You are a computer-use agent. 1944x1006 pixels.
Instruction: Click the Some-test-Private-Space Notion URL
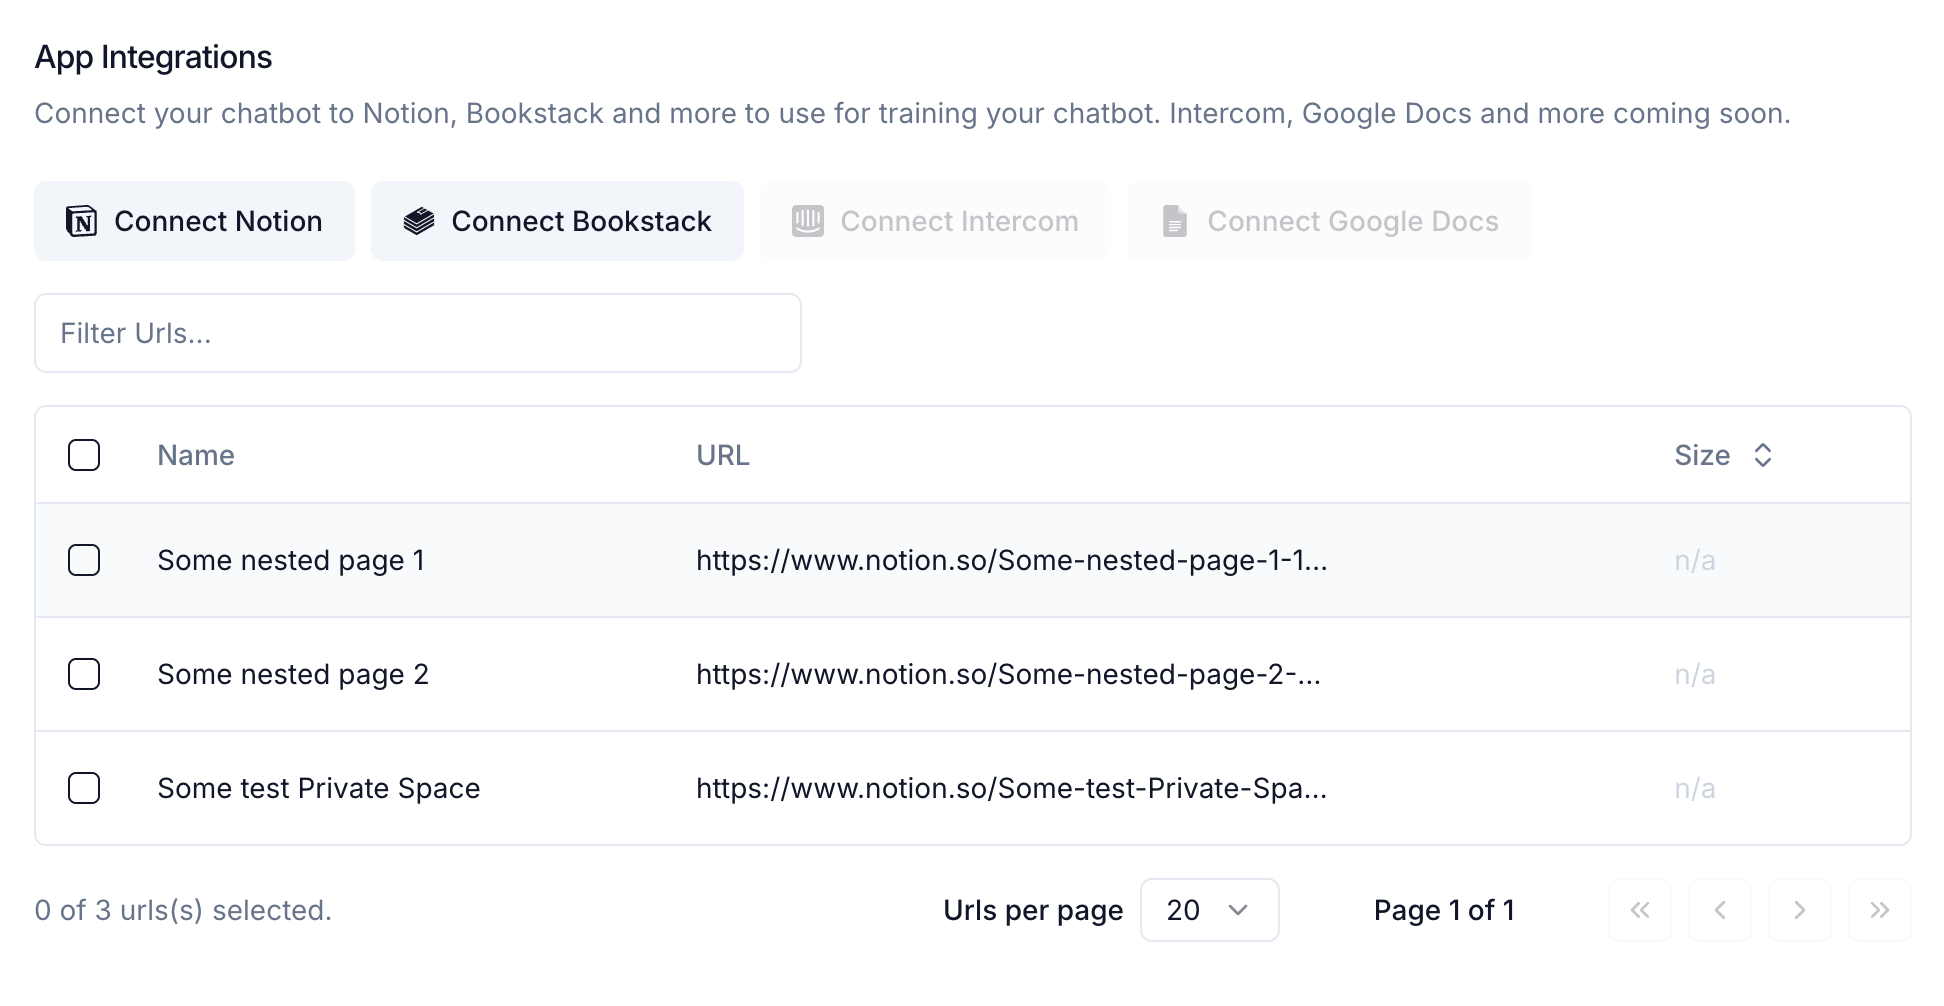(1011, 788)
